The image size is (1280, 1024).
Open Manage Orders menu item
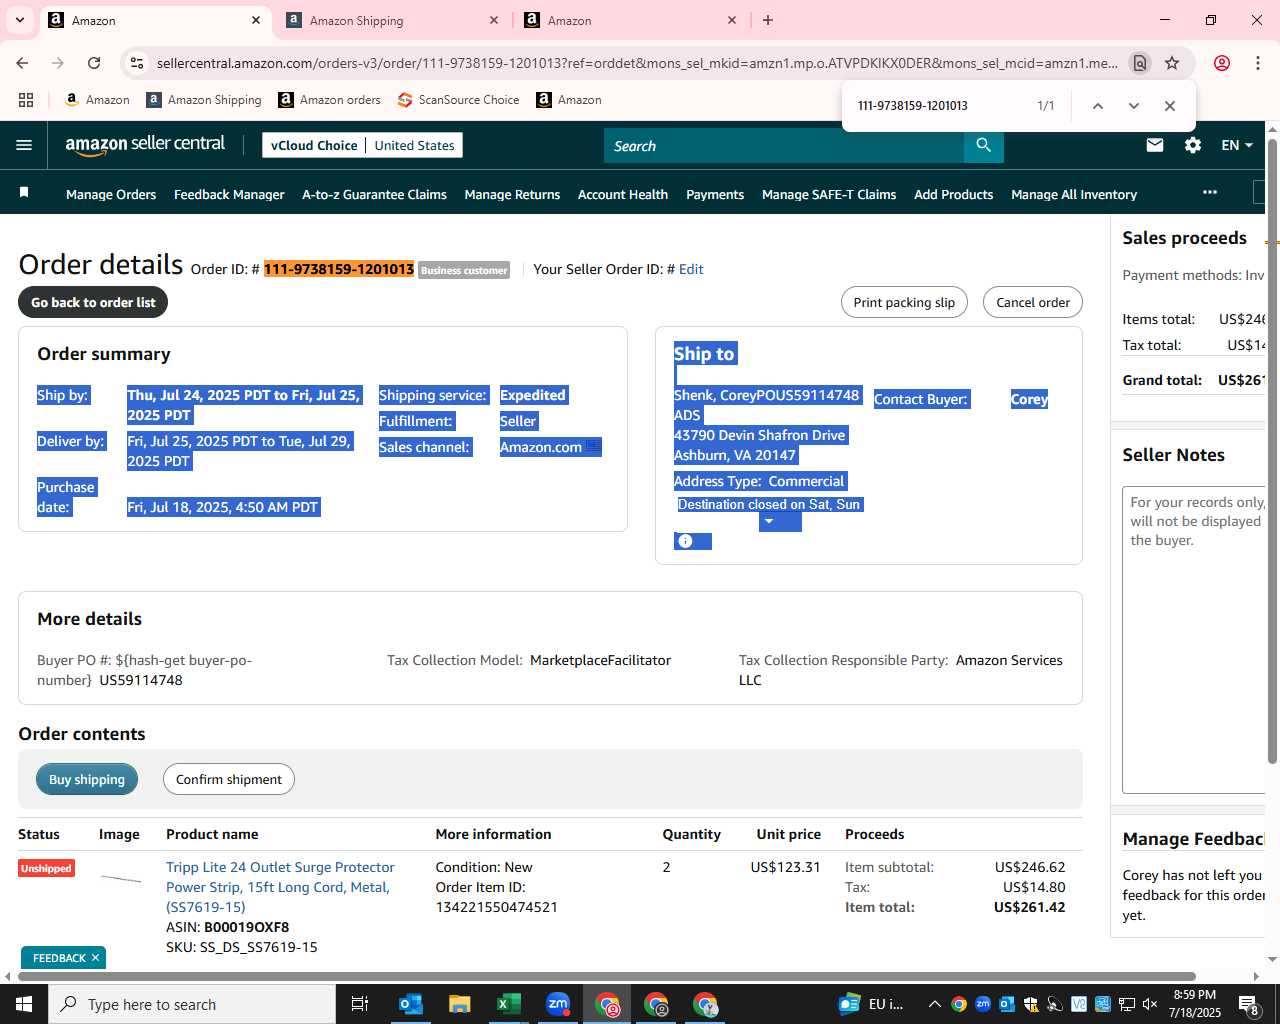(111, 194)
